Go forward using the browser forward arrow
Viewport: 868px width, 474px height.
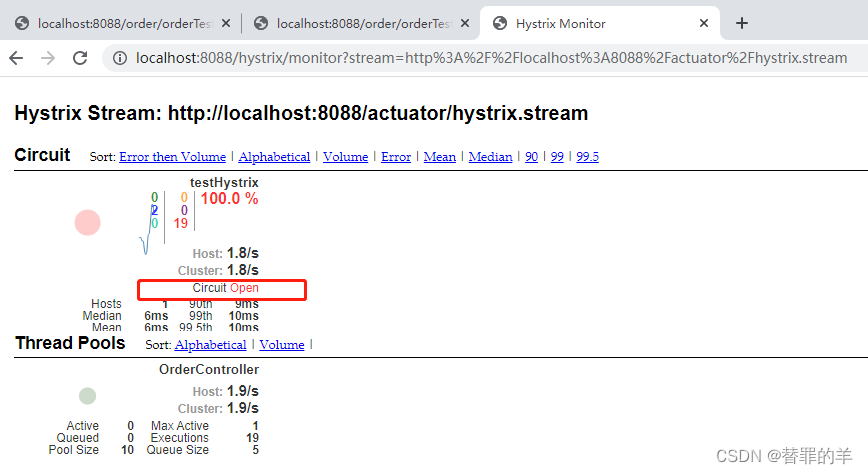(48, 58)
